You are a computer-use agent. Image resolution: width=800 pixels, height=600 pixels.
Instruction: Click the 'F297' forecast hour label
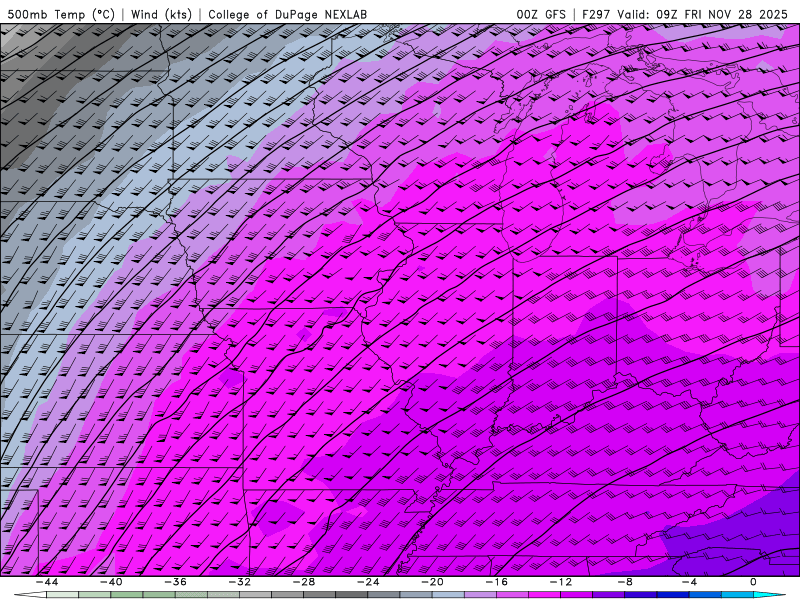[x=596, y=14]
